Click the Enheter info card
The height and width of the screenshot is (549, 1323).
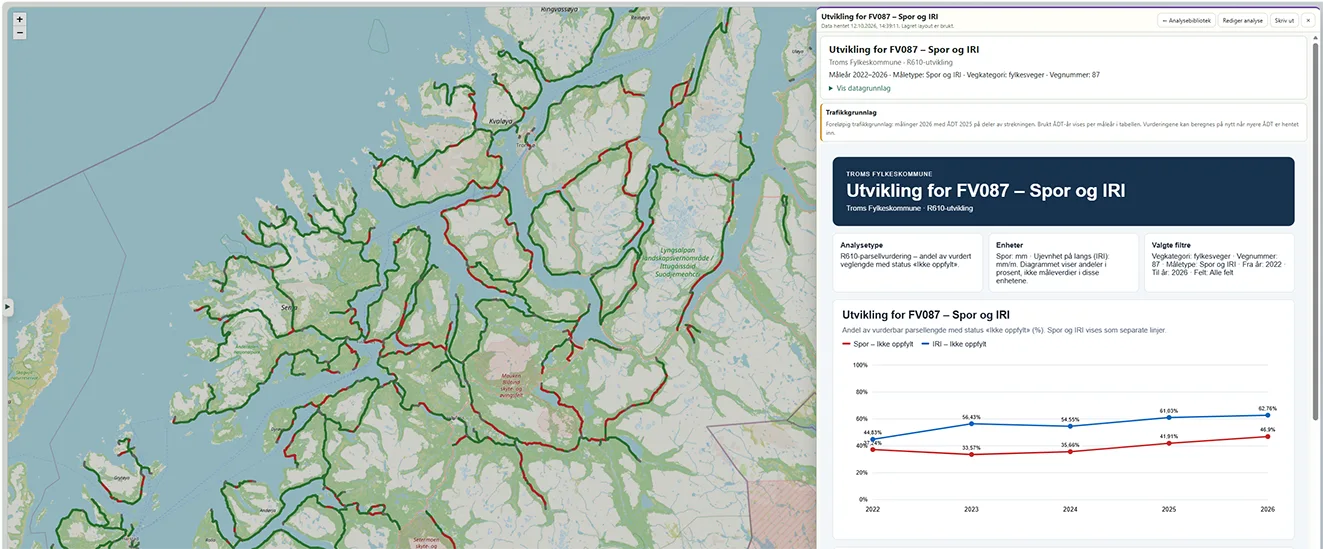pos(1063,263)
